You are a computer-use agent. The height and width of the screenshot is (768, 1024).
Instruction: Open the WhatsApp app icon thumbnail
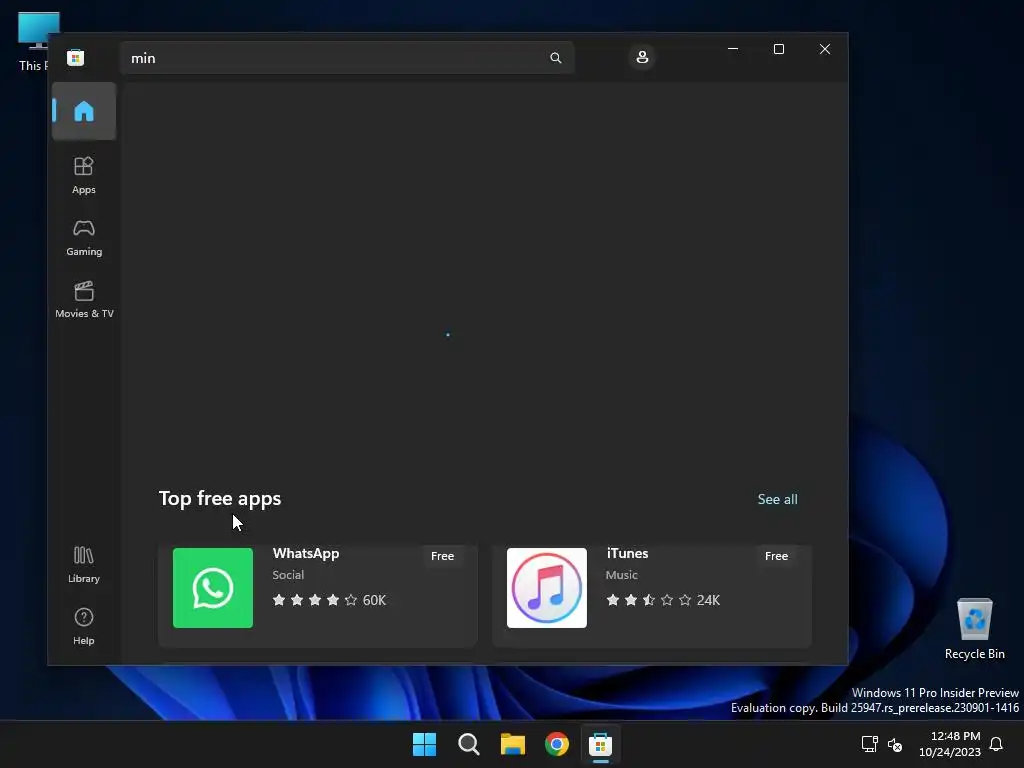[213, 588]
